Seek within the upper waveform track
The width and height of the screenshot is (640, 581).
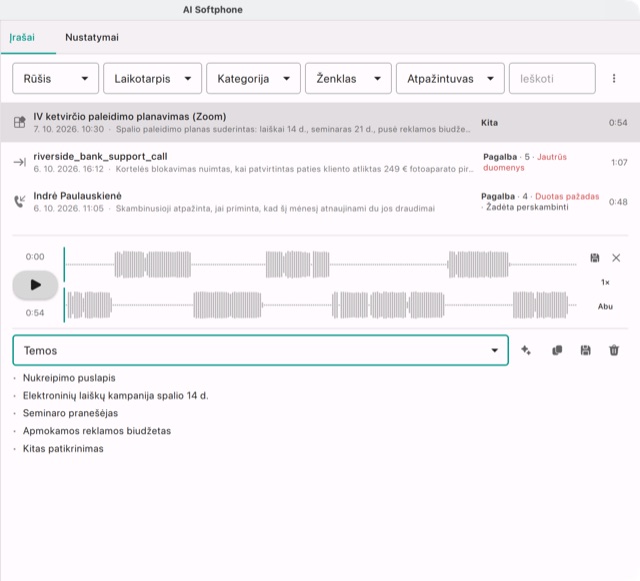(321, 265)
